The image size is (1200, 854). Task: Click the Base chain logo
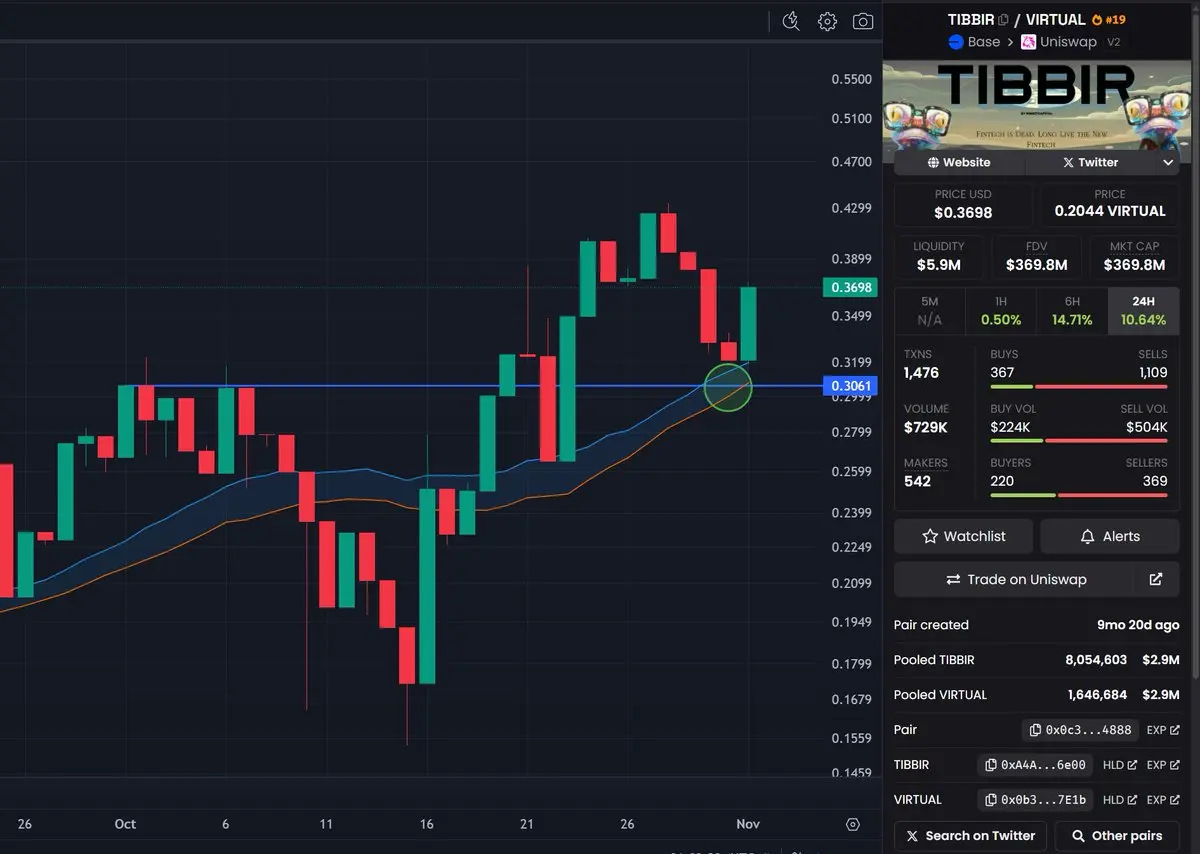coord(955,42)
